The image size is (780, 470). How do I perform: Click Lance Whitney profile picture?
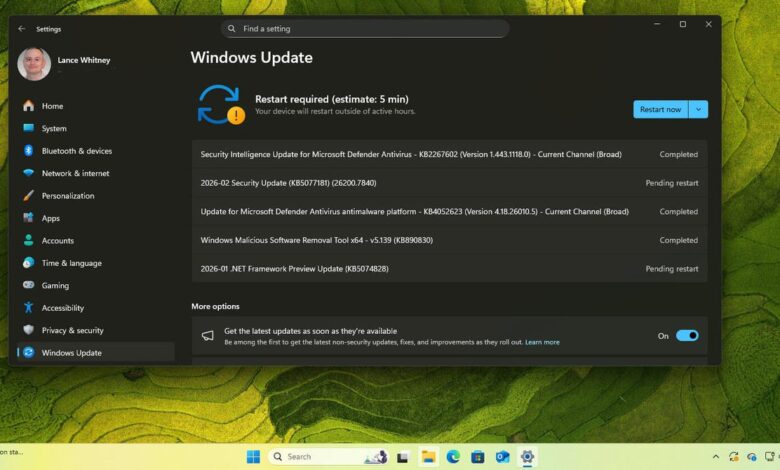pyautogui.click(x=34, y=64)
